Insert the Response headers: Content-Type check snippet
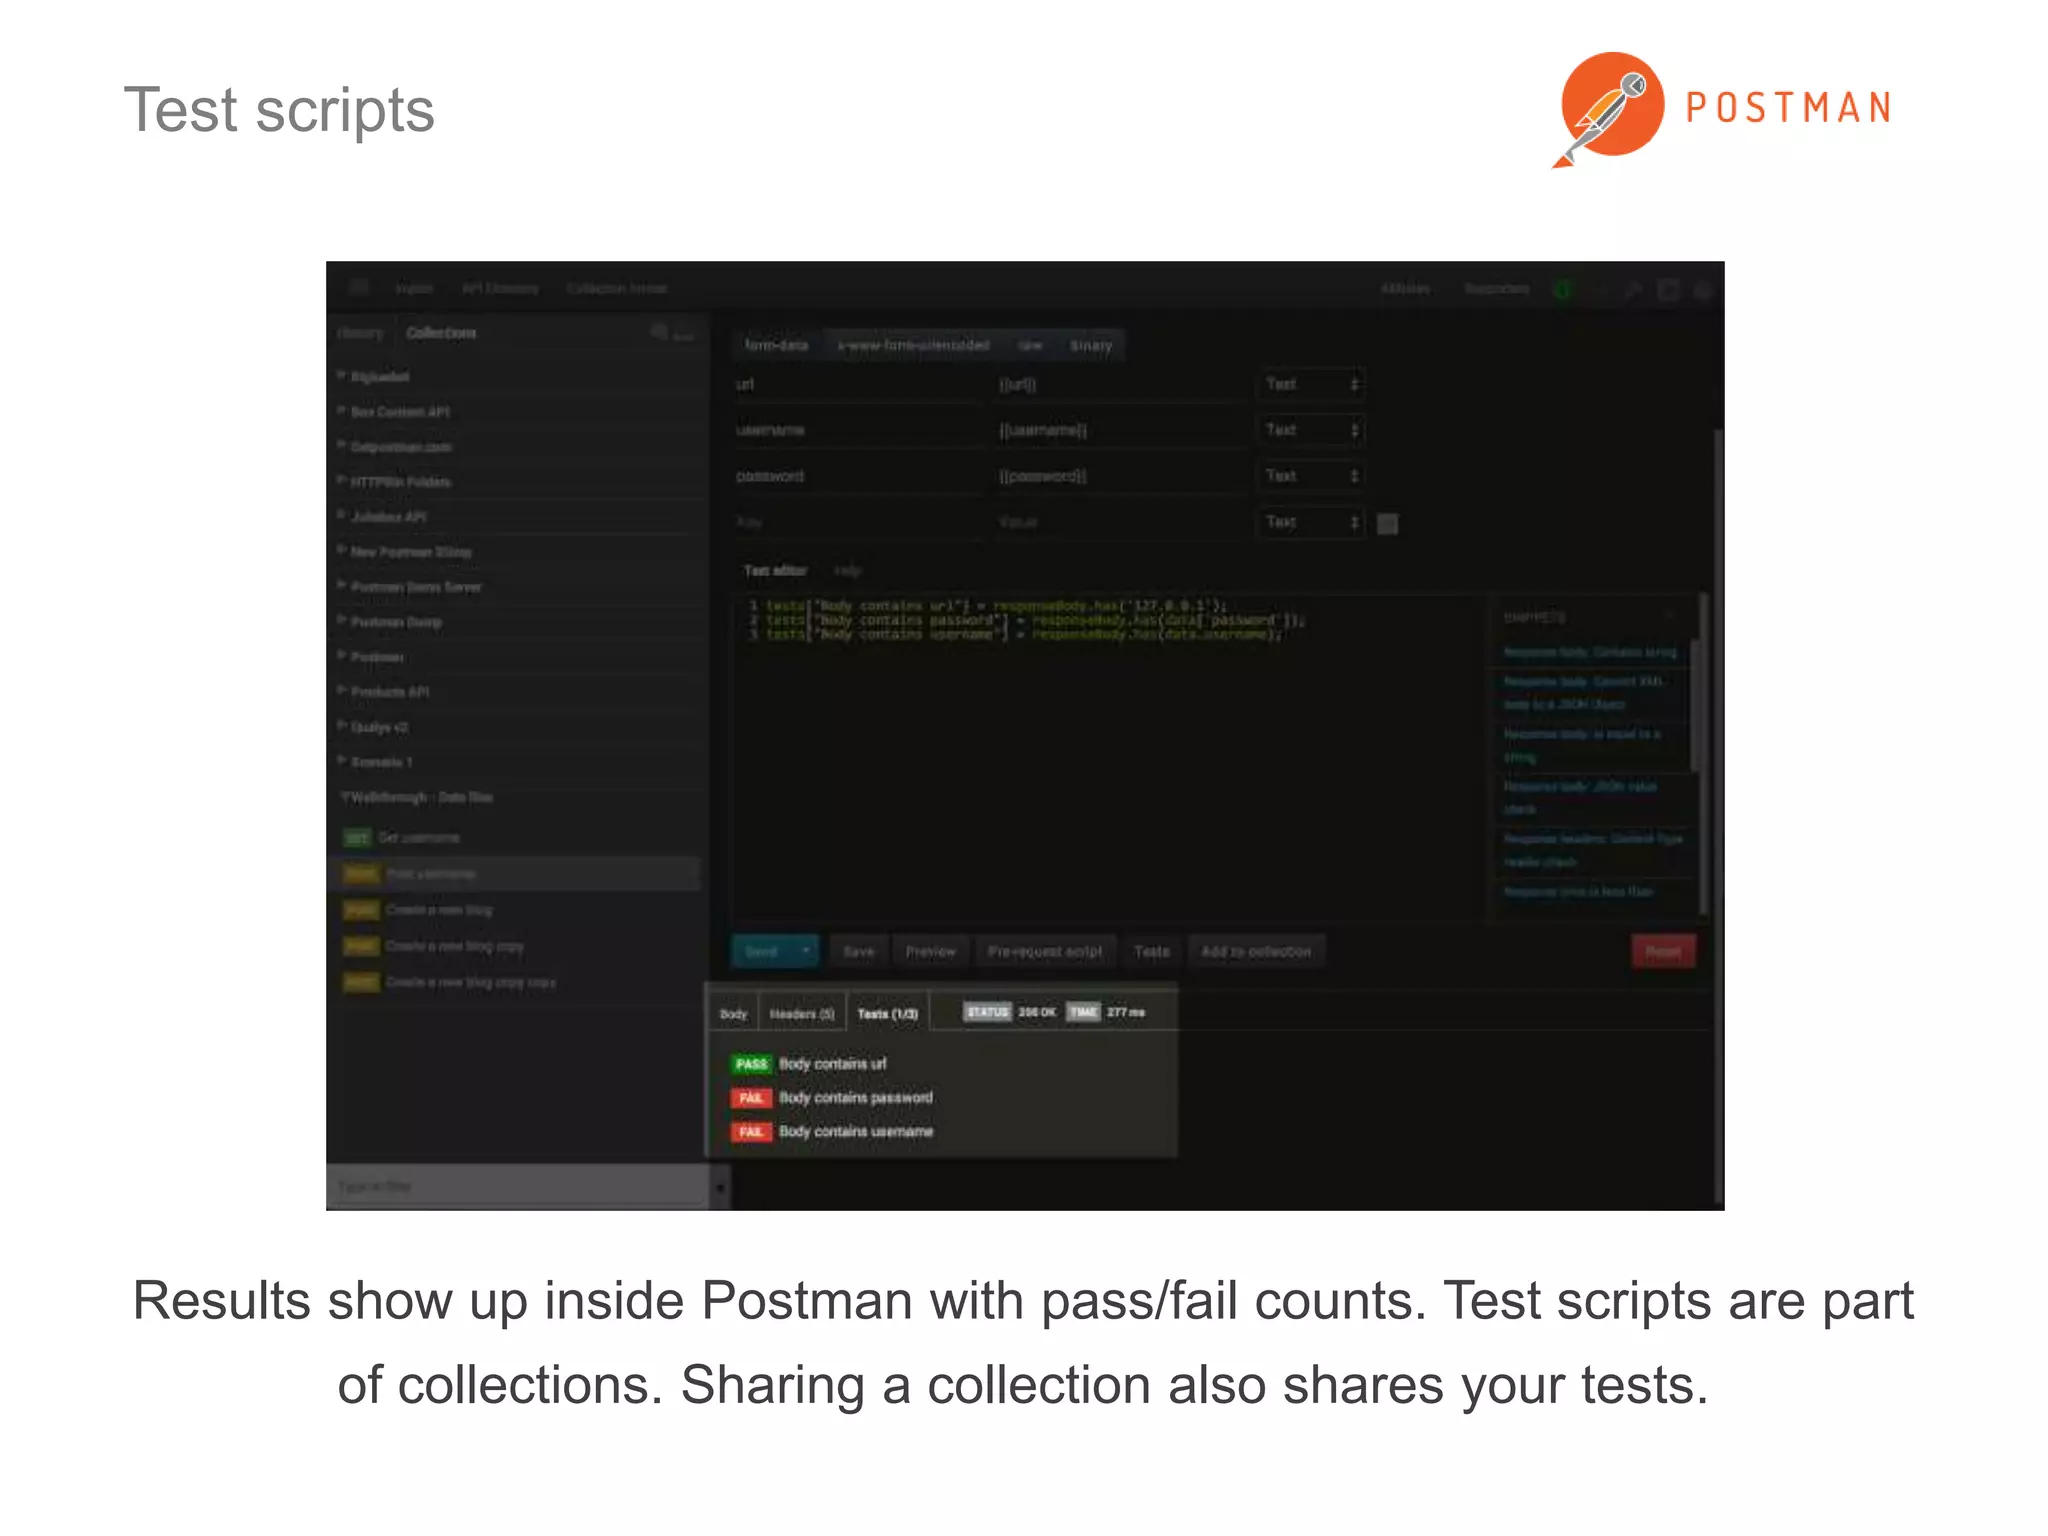 pos(1593,850)
